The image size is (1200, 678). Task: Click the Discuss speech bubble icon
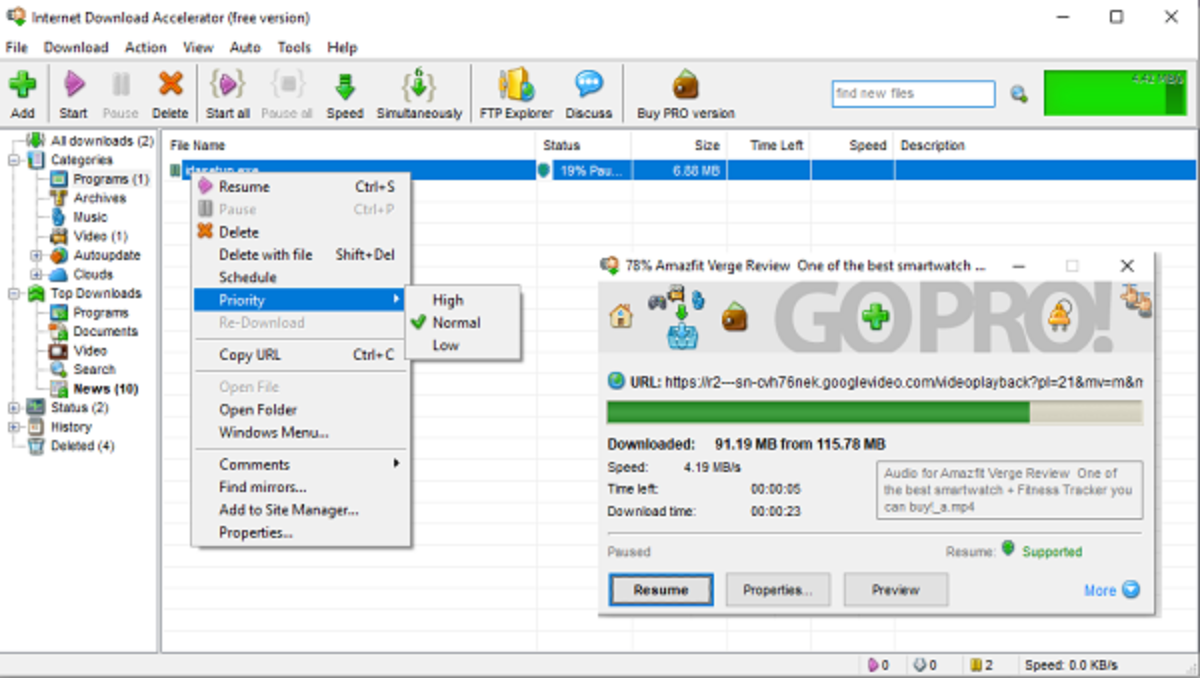coord(589,84)
